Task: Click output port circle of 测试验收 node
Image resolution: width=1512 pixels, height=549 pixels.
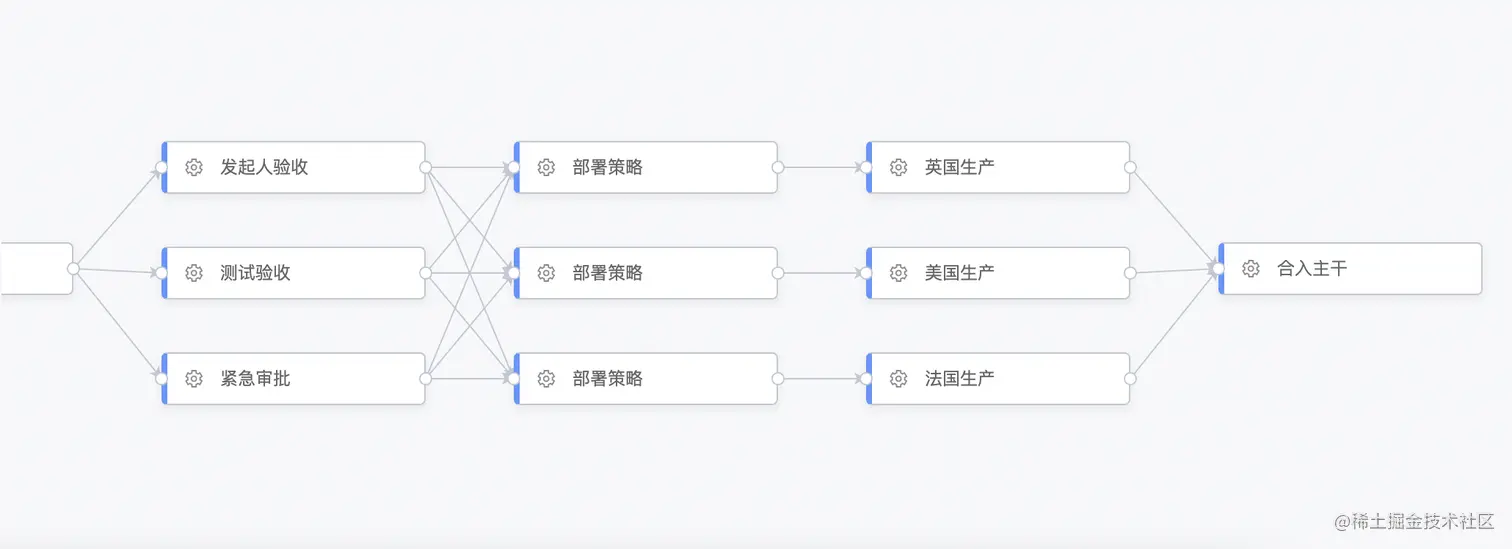Action: coord(425,273)
